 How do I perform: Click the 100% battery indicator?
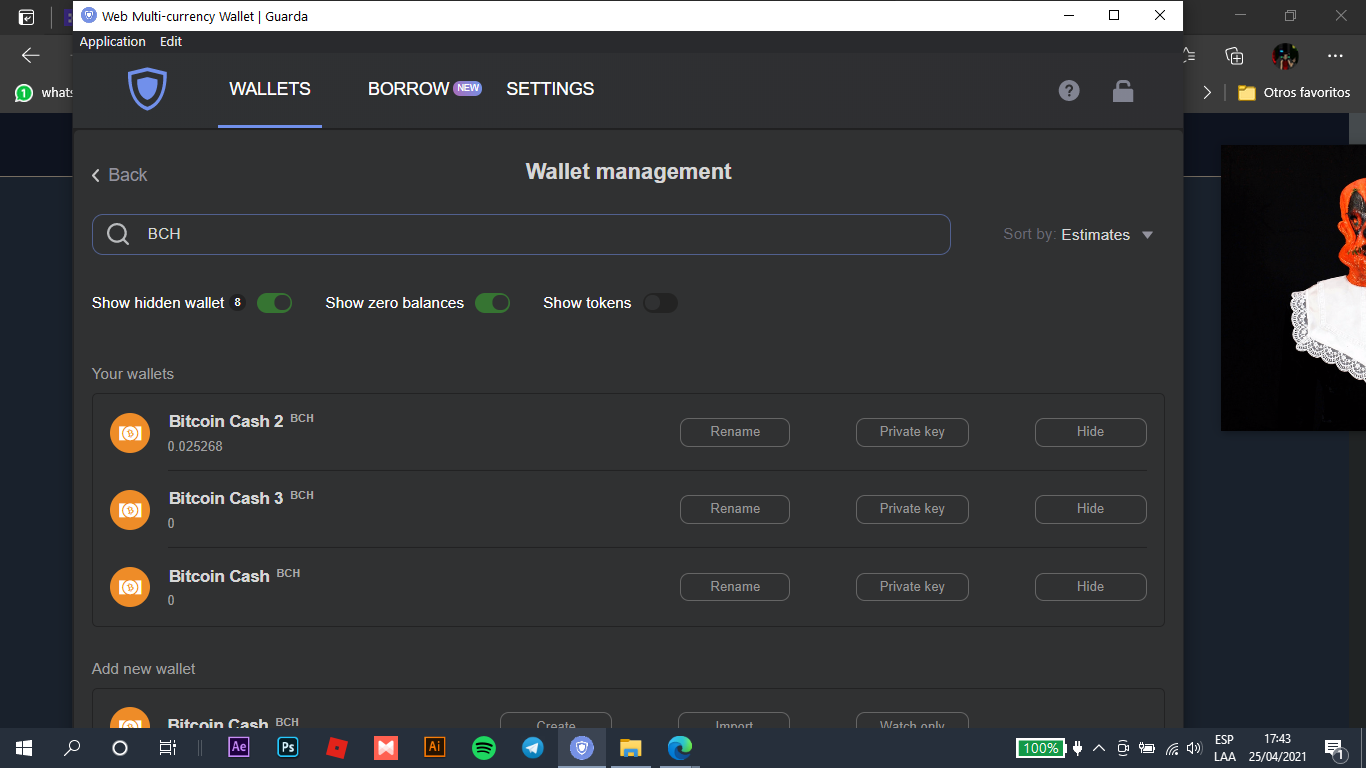[1041, 748]
